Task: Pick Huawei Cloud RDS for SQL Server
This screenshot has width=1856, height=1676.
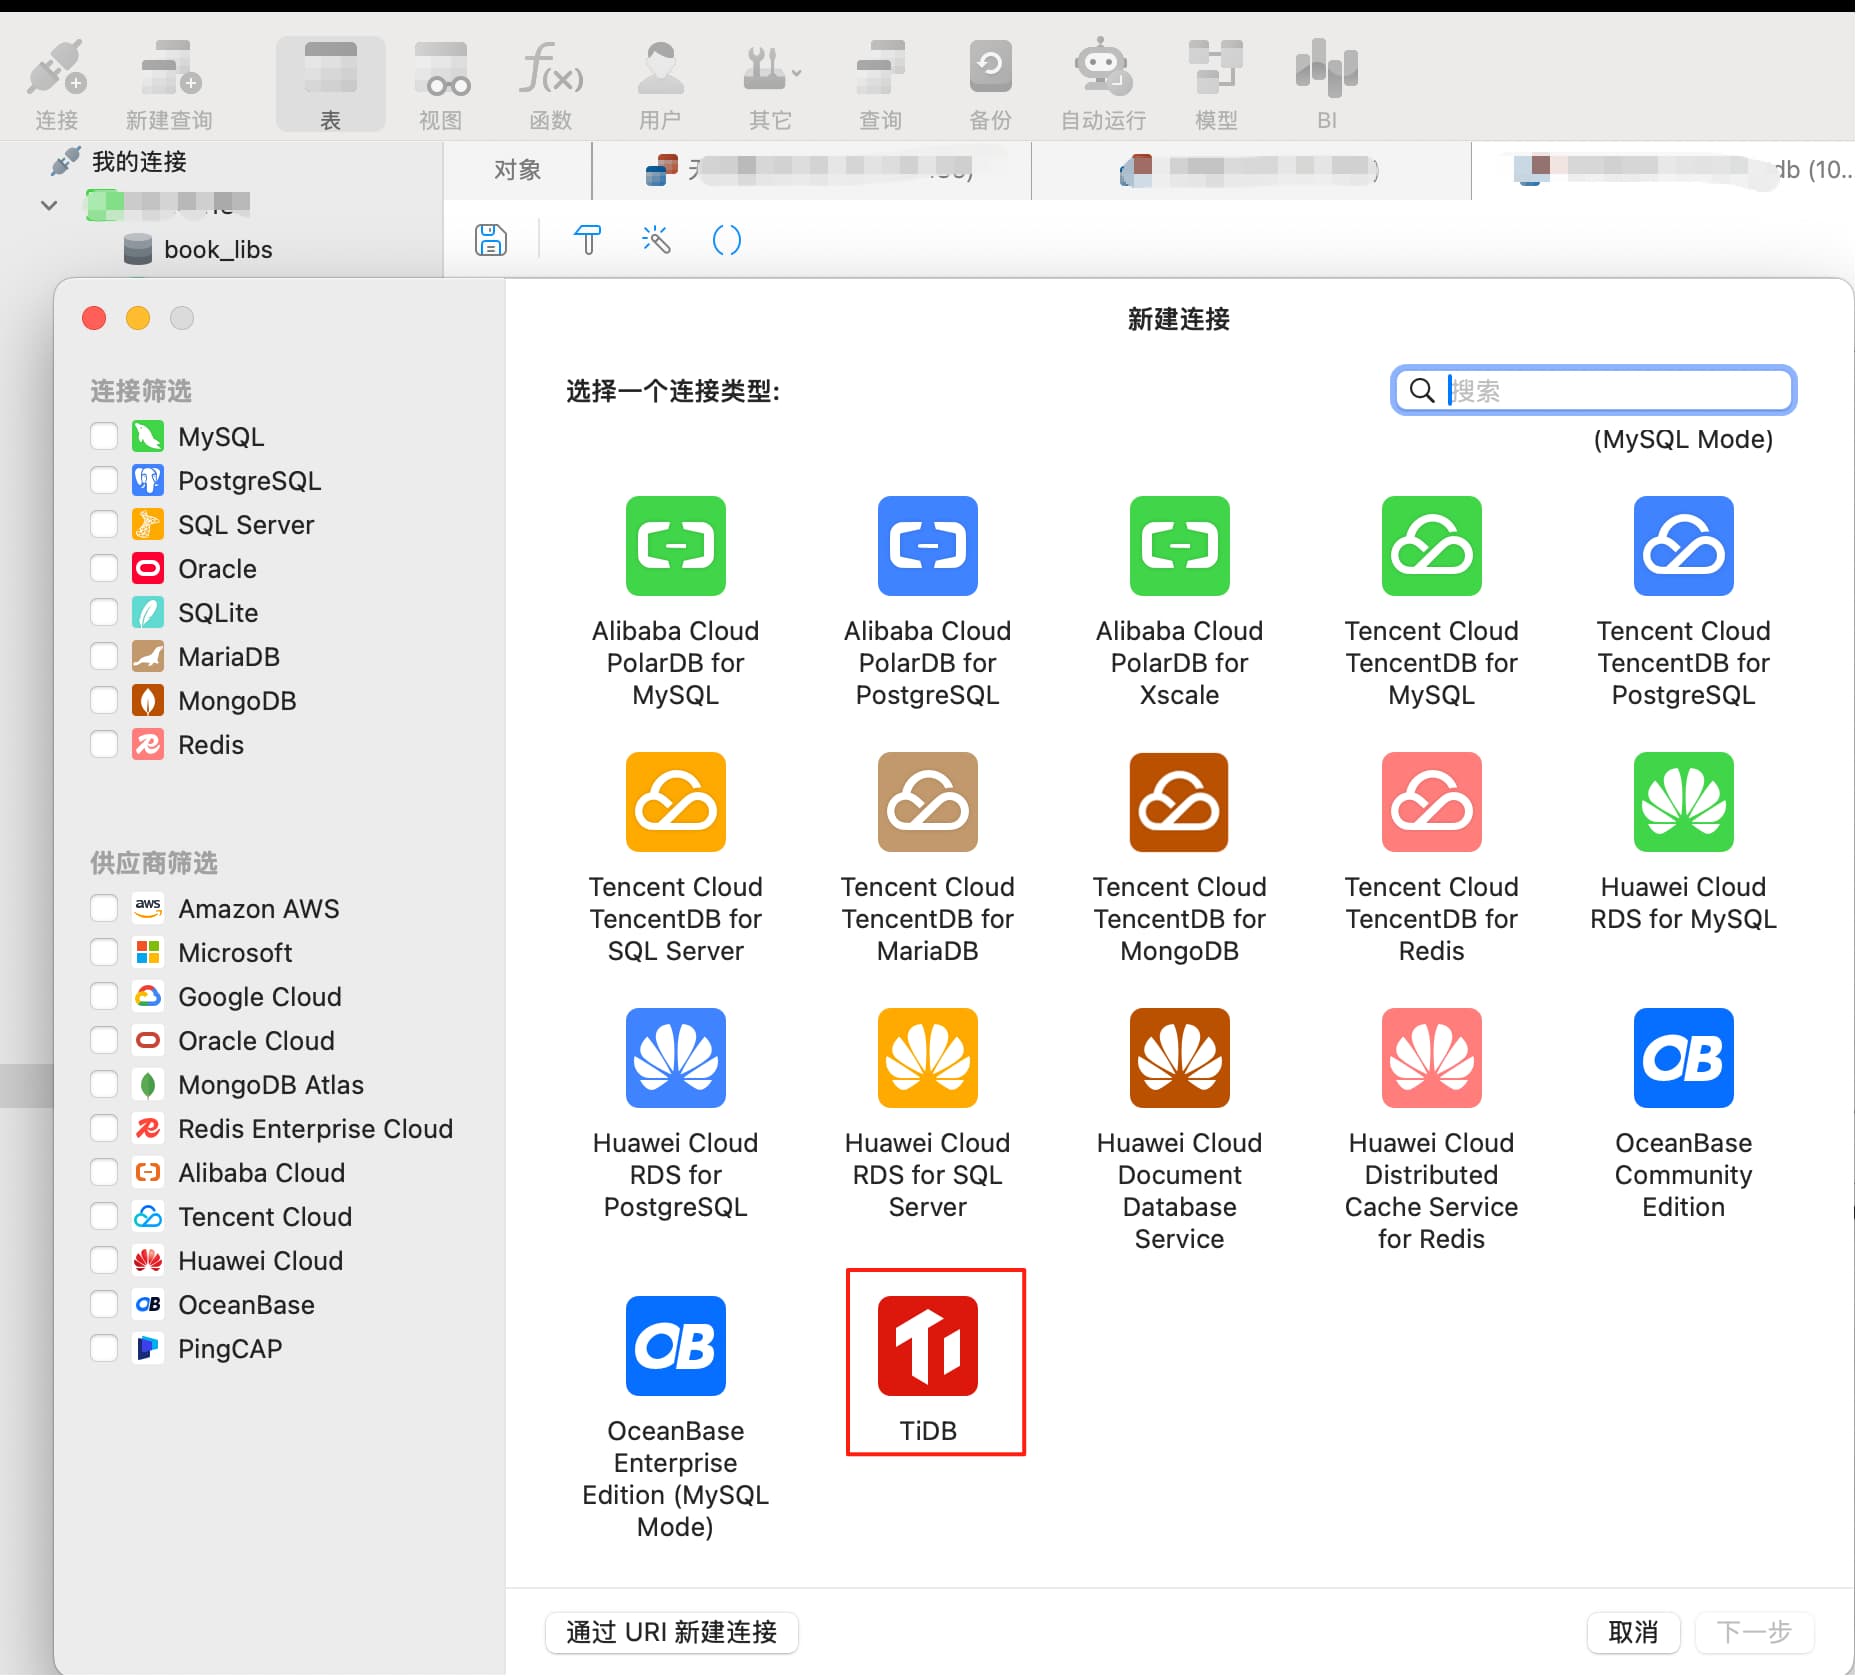Action: pyautogui.click(x=928, y=1058)
